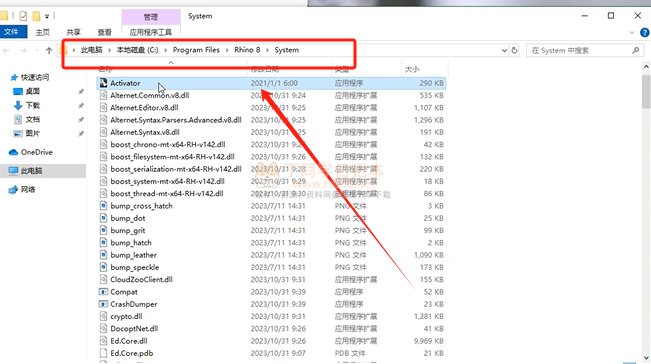
Task: Select the Activator application file icon
Action: pos(103,83)
